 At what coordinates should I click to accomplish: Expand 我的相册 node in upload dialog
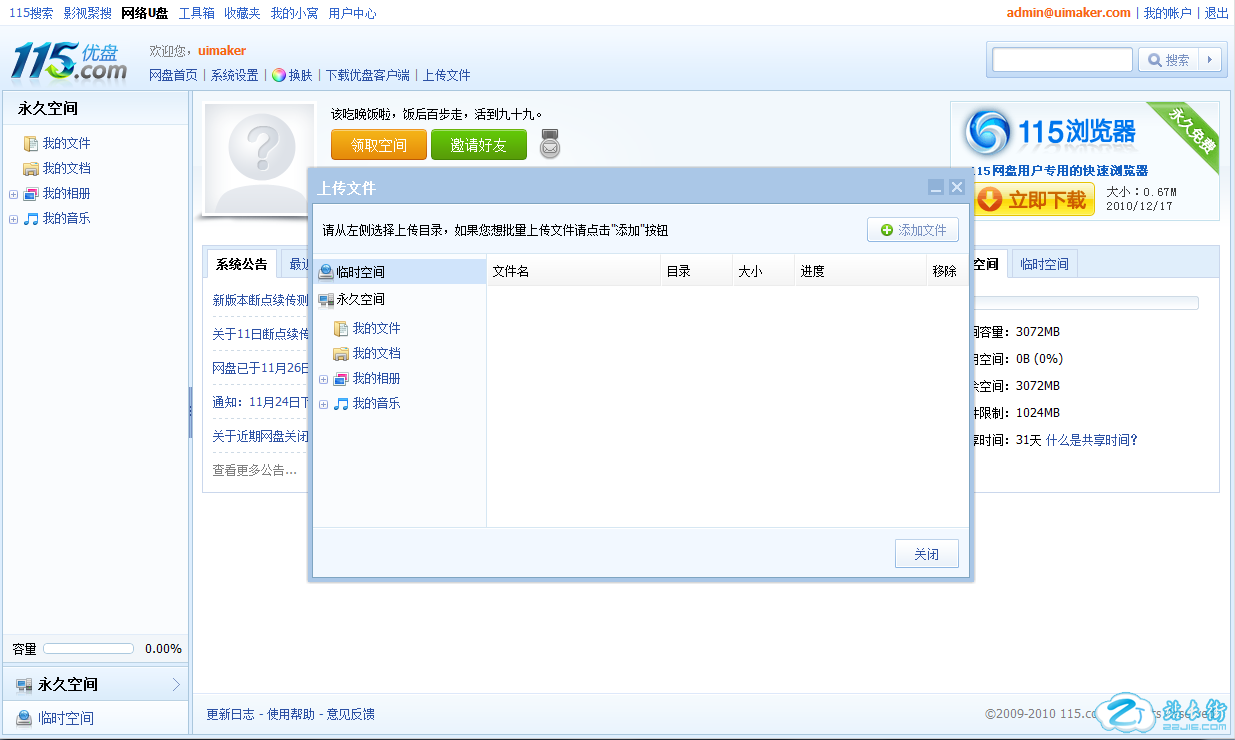pos(323,379)
